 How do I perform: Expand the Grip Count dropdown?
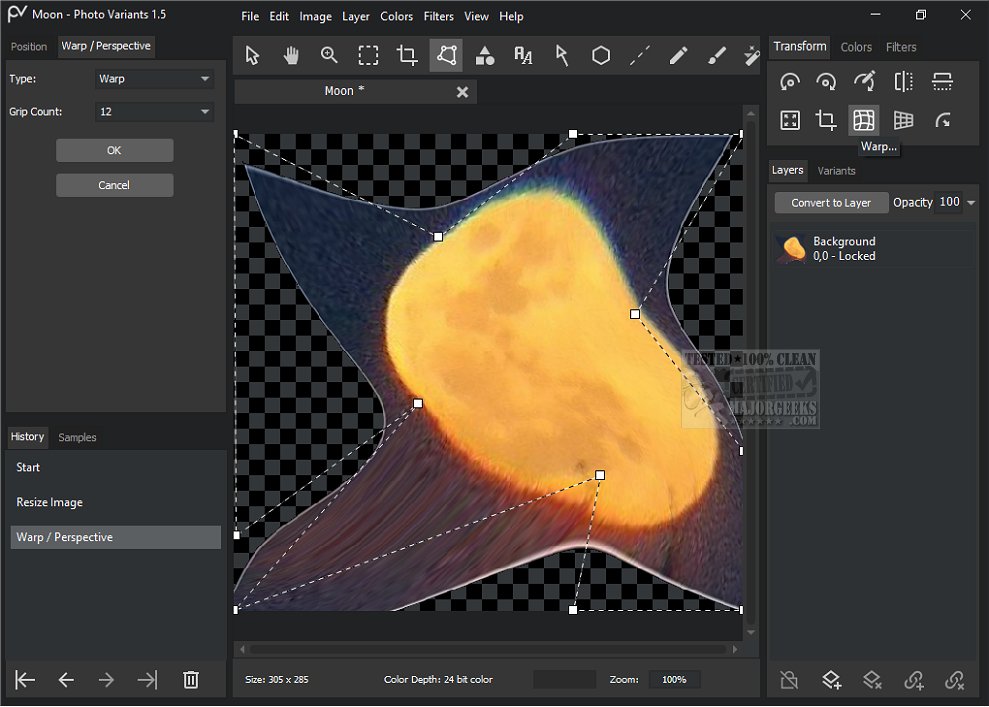click(x=154, y=112)
